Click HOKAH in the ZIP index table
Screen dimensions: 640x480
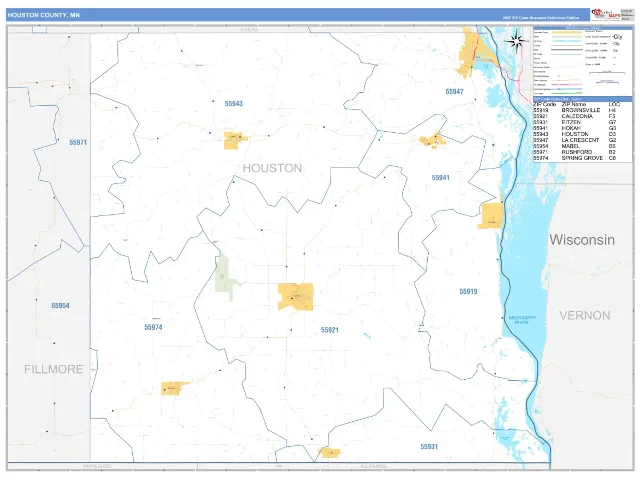pyautogui.click(x=571, y=128)
